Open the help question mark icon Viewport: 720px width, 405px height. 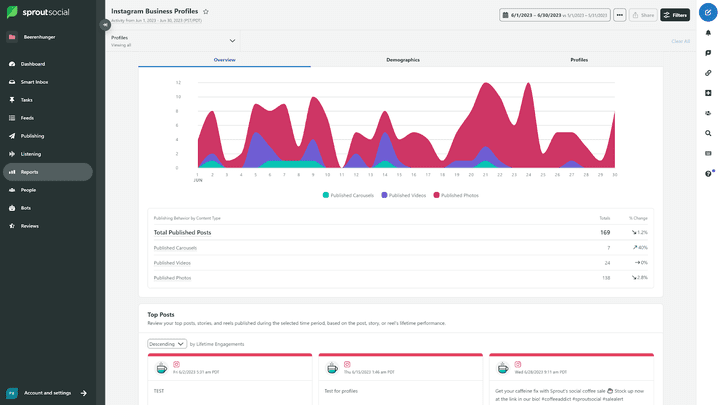pos(708,173)
